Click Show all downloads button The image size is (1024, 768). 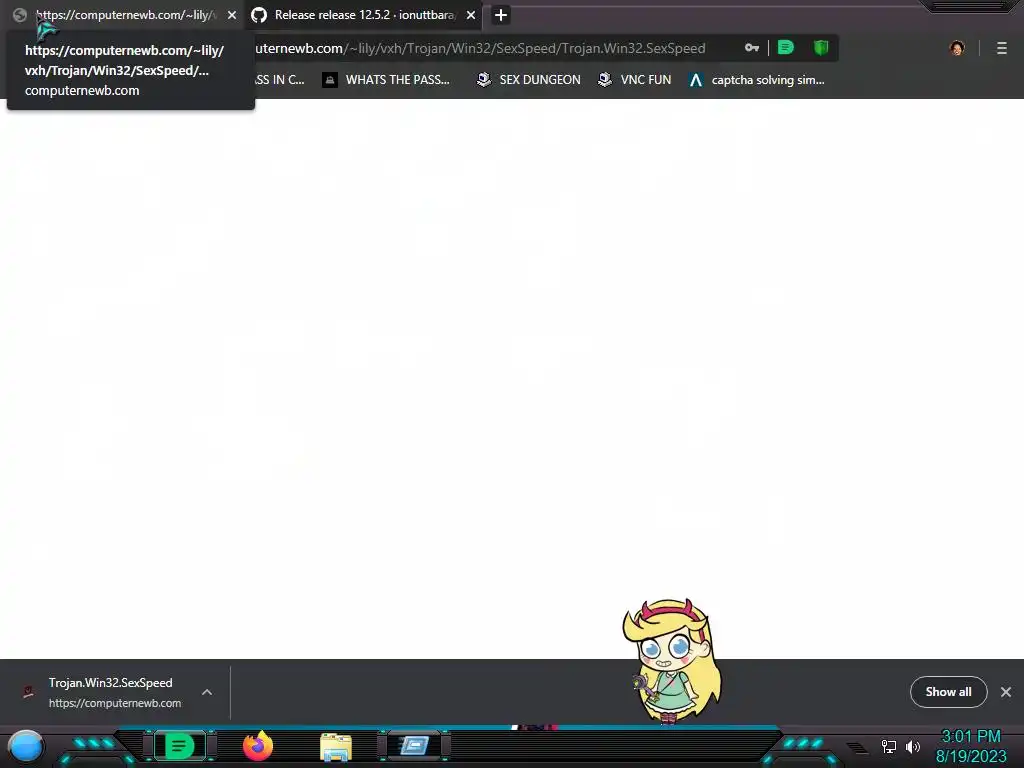click(x=948, y=692)
